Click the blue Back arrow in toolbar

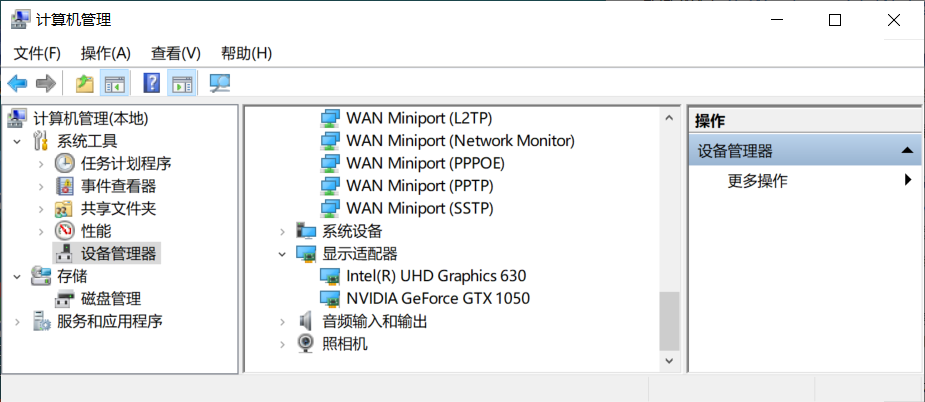click(17, 83)
